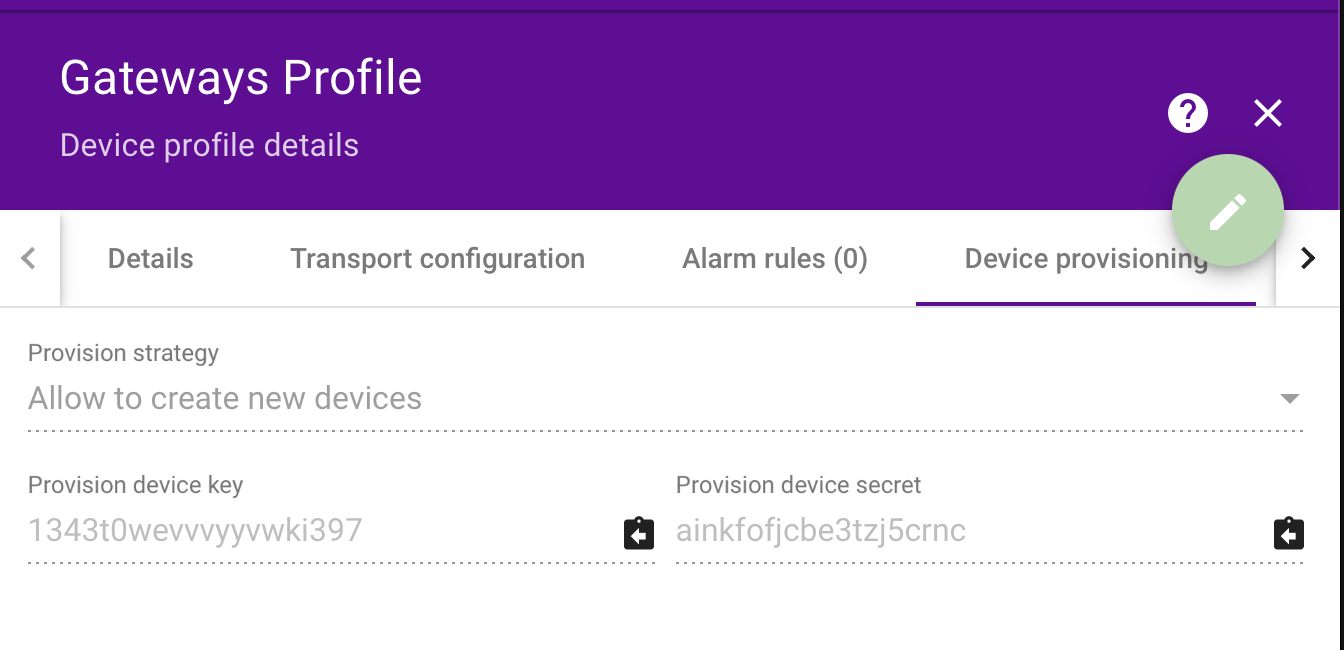This screenshot has height=650, width=1344.
Task: Click the Provision strategy dropdown arrow icon
Action: tap(1290, 398)
